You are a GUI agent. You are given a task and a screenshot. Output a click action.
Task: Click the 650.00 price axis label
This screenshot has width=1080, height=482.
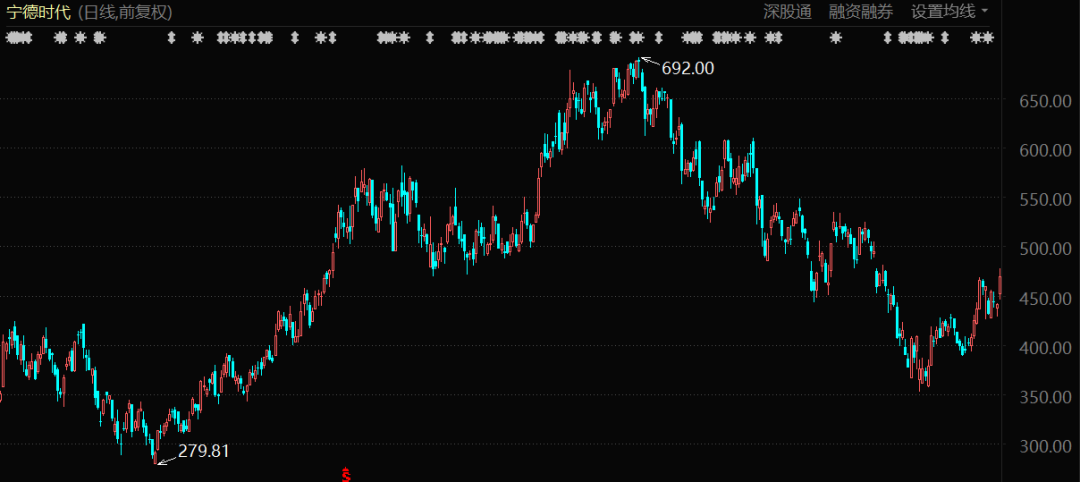[1046, 101]
